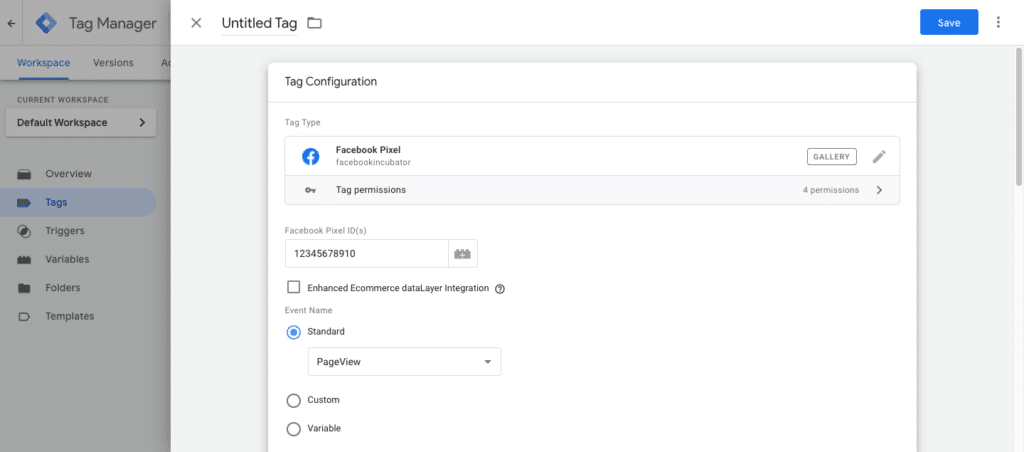Enable Enhanced Ecommerce dataLayer Integration checkbox
The width and height of the screenshot is (1024, 452).
pyautogui.click(x=294, y=287)
